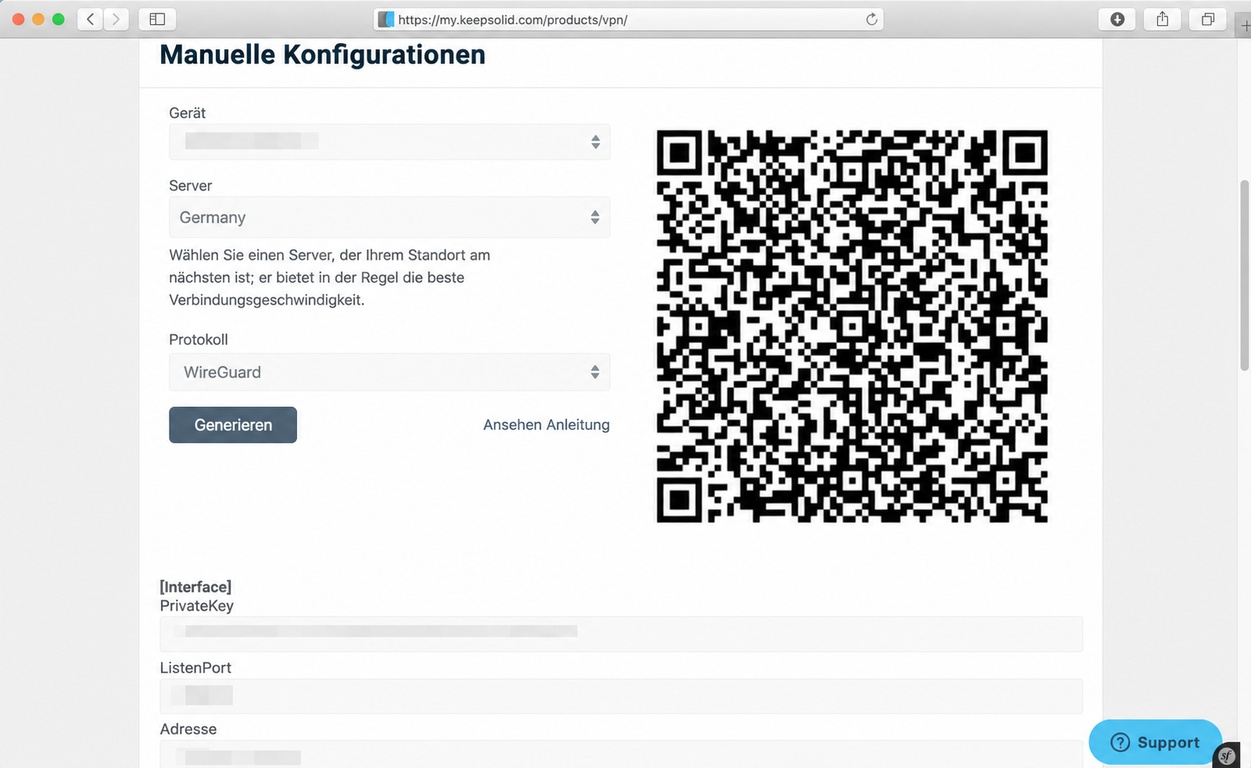Screen dimensions: 1251x768
Task: Open the Safari downloads list
Action: [1118, 19]
